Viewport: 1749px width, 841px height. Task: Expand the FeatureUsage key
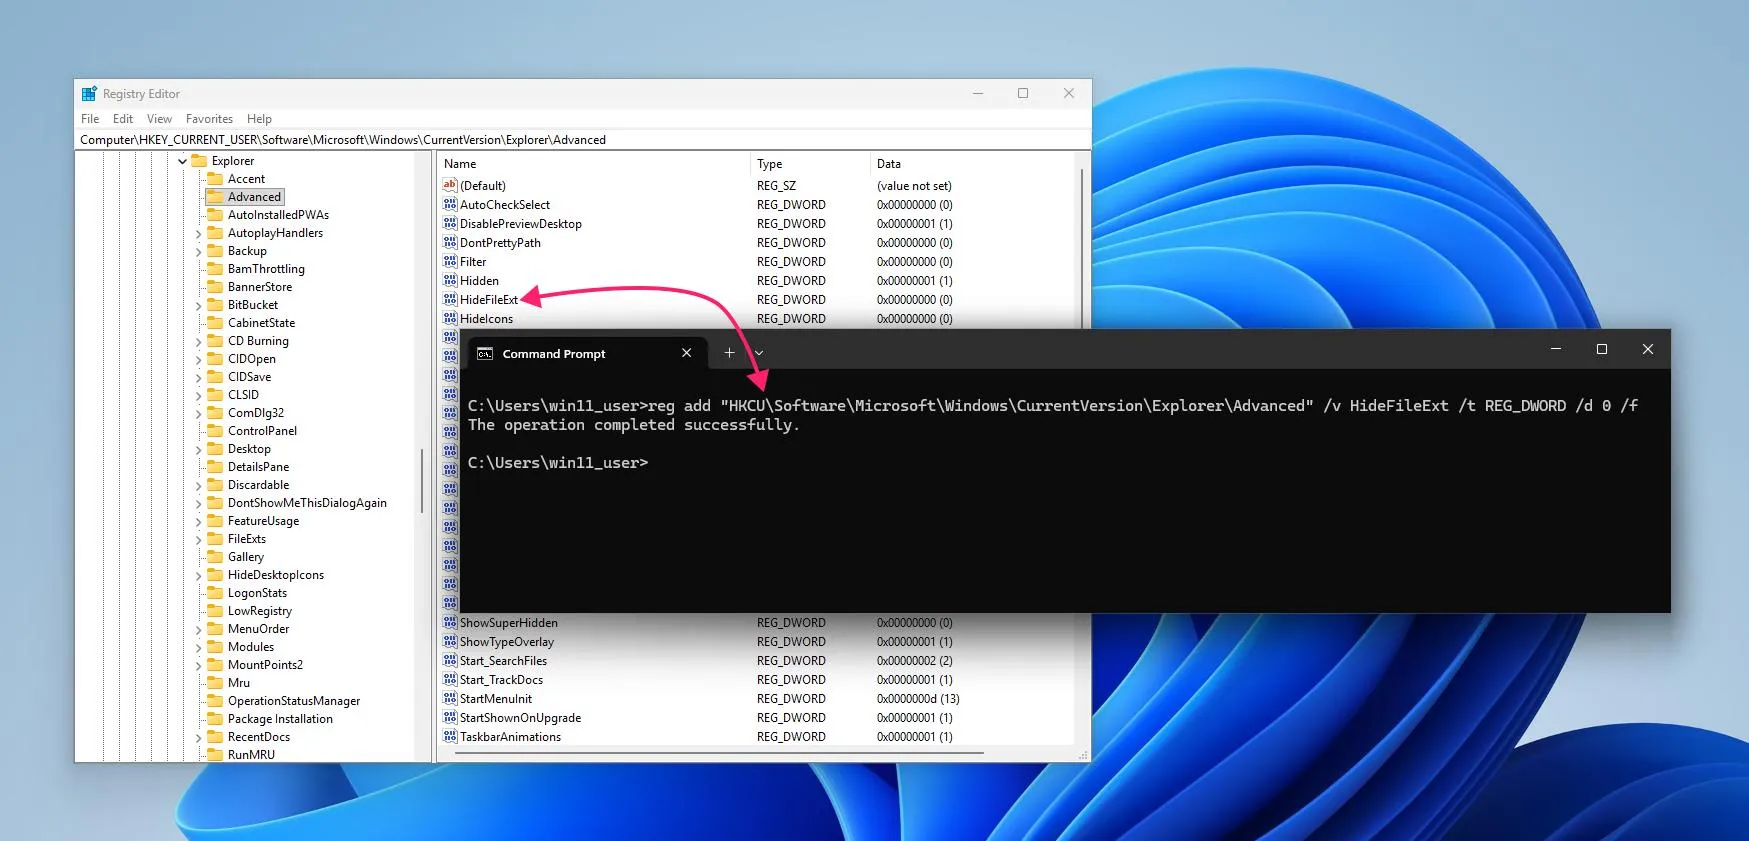pos(198,521)
